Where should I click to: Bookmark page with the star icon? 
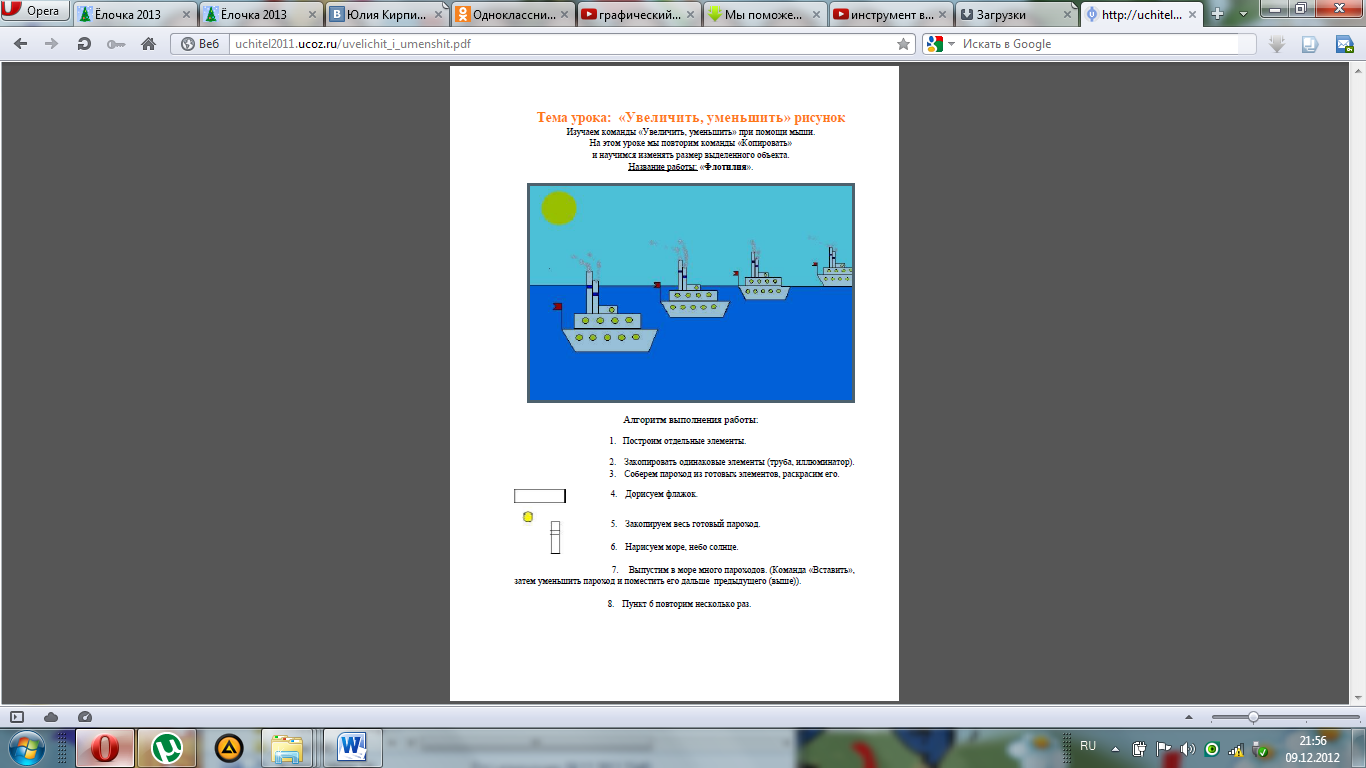click(x=903, y=44)
